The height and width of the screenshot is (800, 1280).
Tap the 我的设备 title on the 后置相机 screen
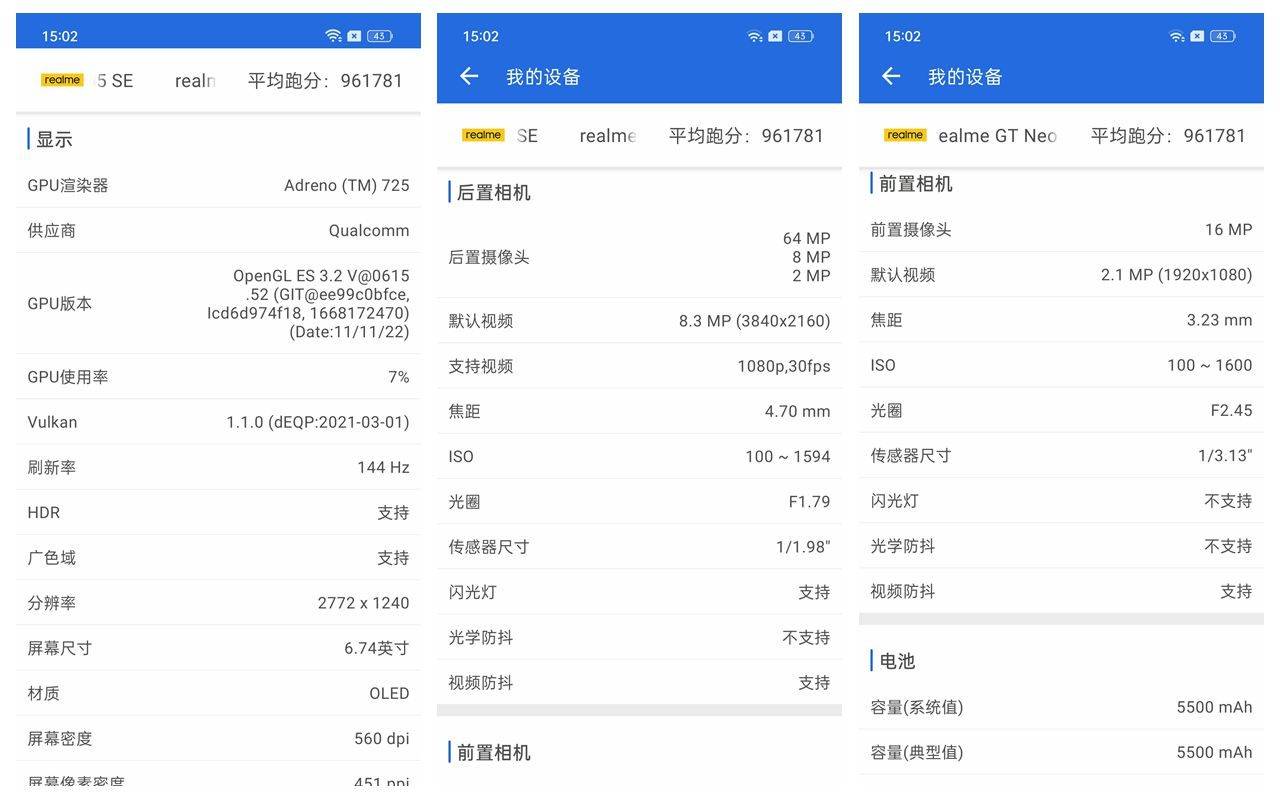click(543, 77)
